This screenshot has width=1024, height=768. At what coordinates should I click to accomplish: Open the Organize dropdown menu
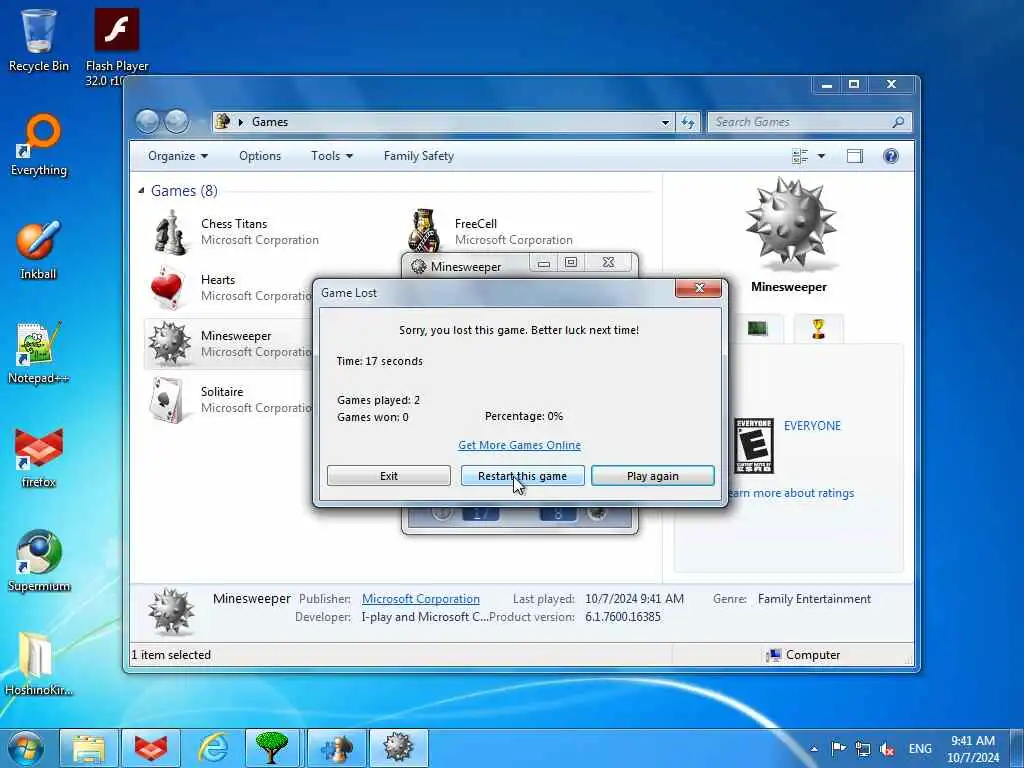(x=178, y=156)
